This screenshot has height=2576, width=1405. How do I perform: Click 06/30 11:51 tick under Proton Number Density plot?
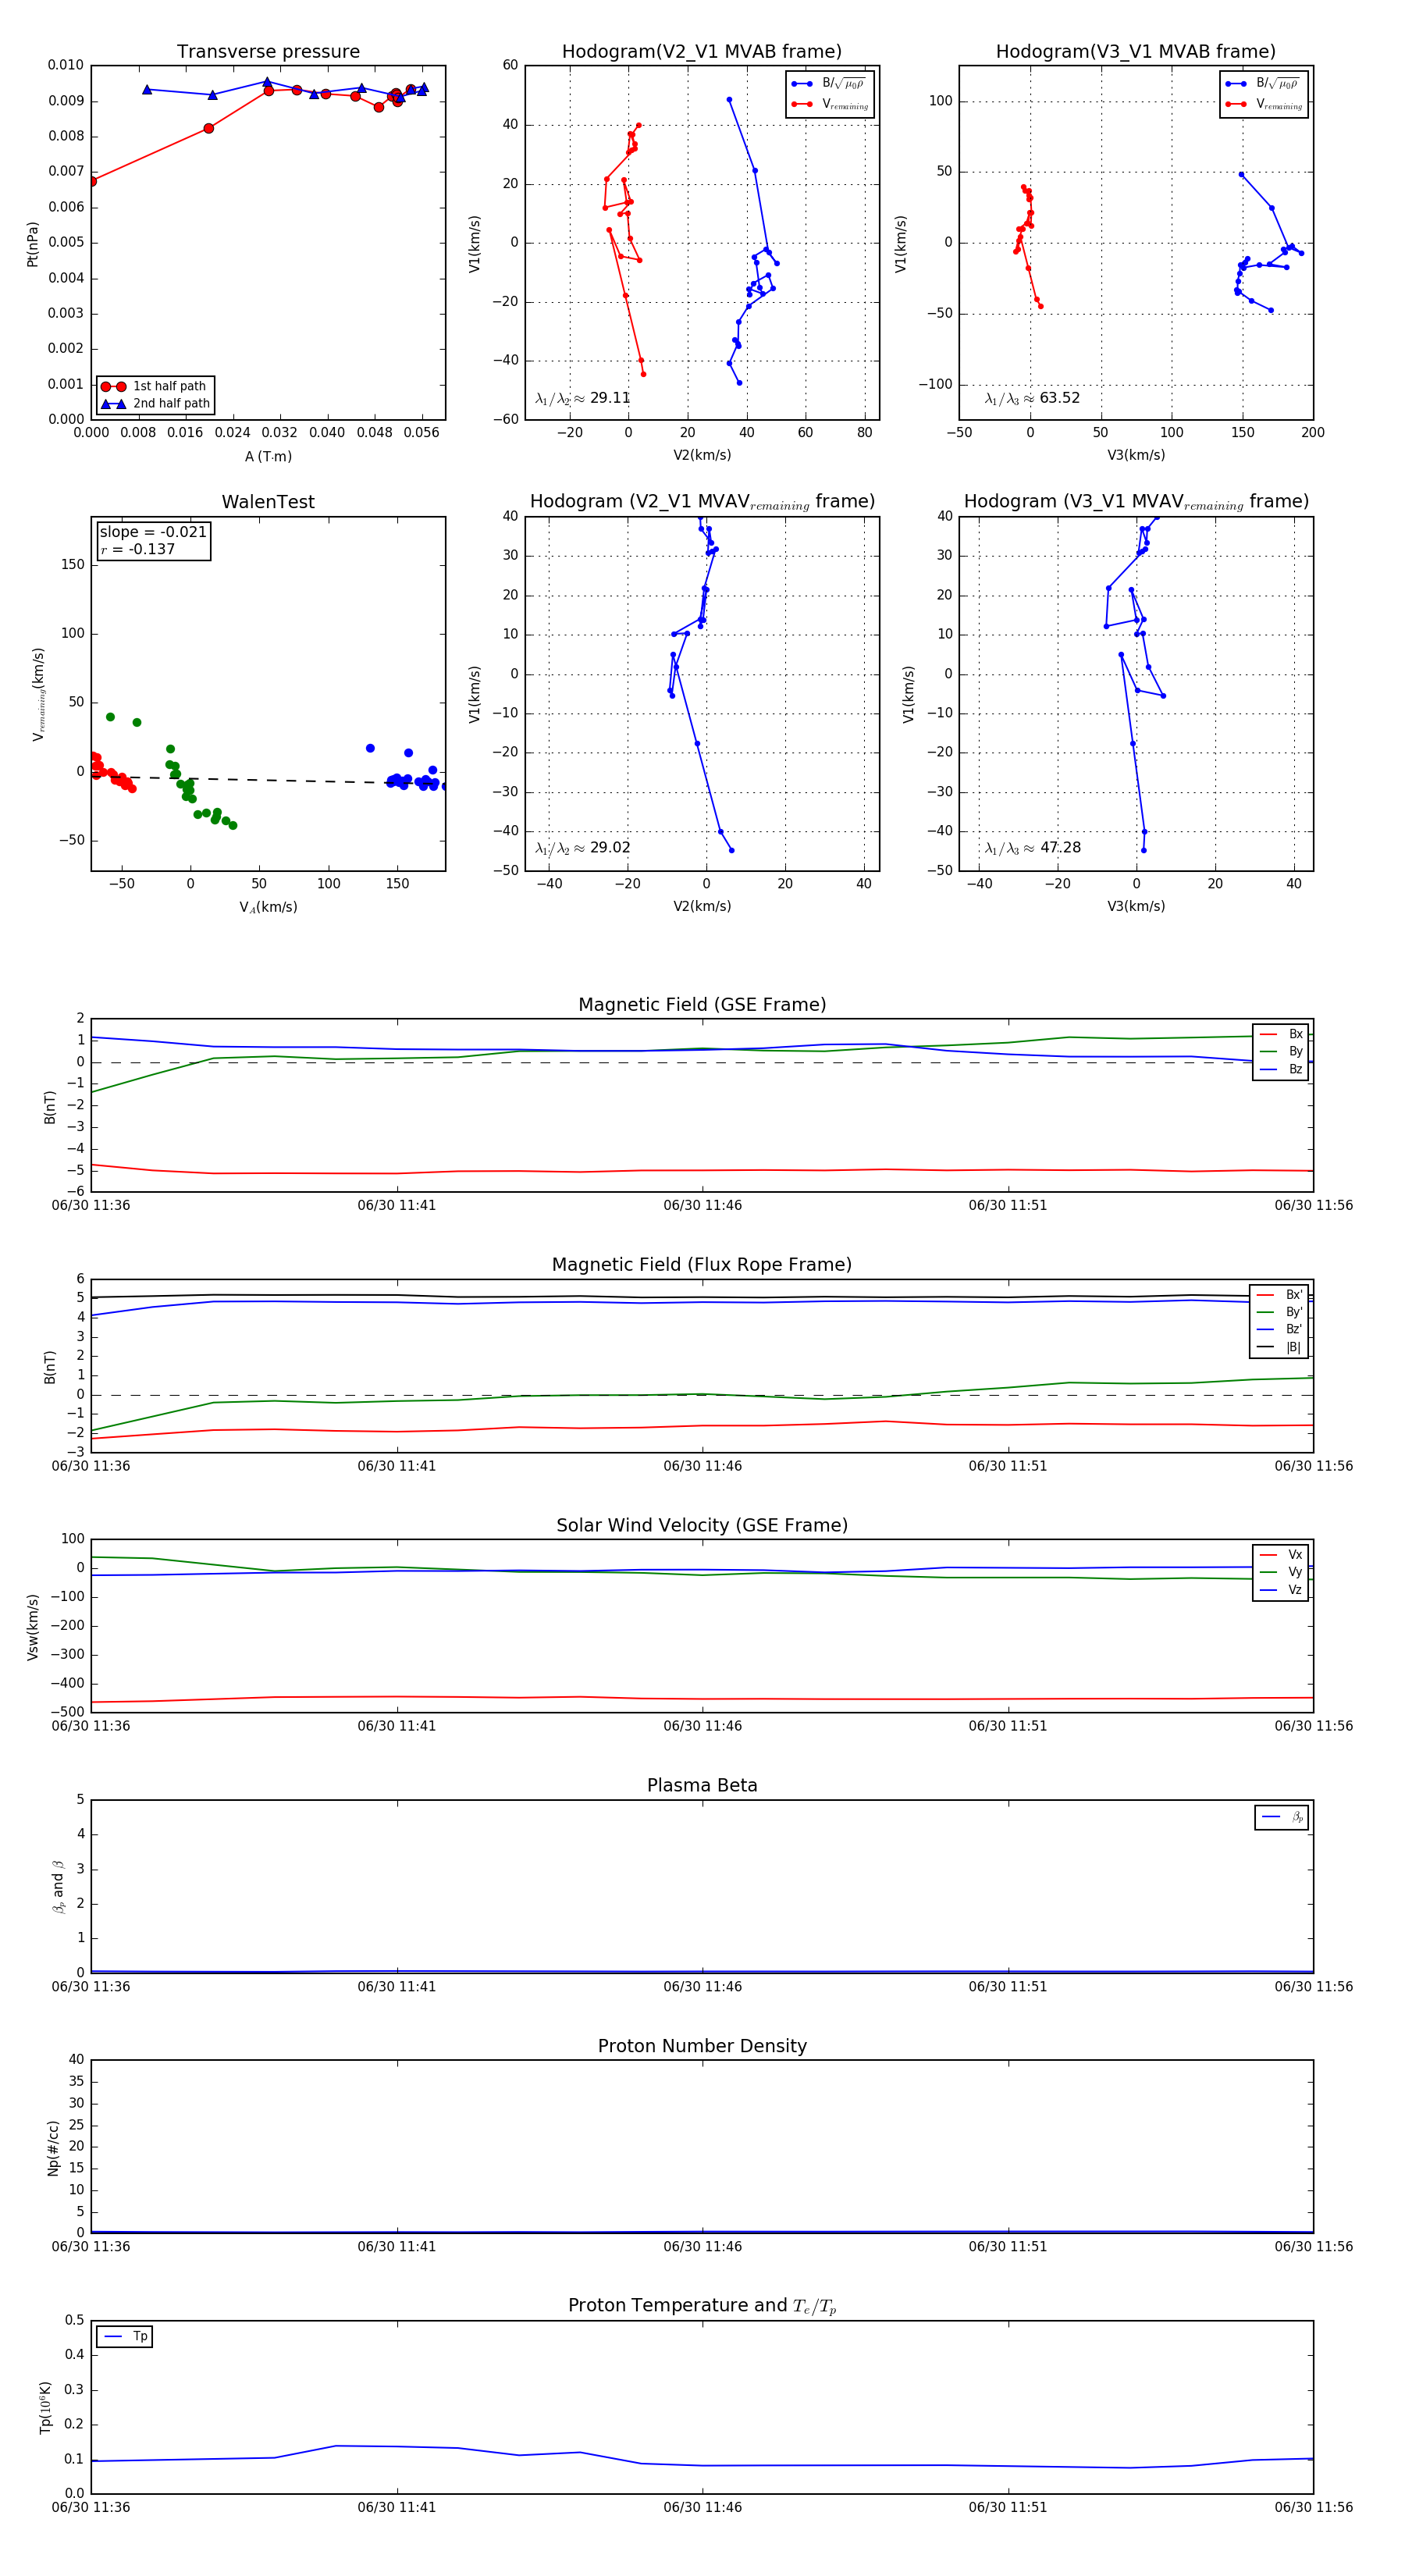[1008, 2247]
